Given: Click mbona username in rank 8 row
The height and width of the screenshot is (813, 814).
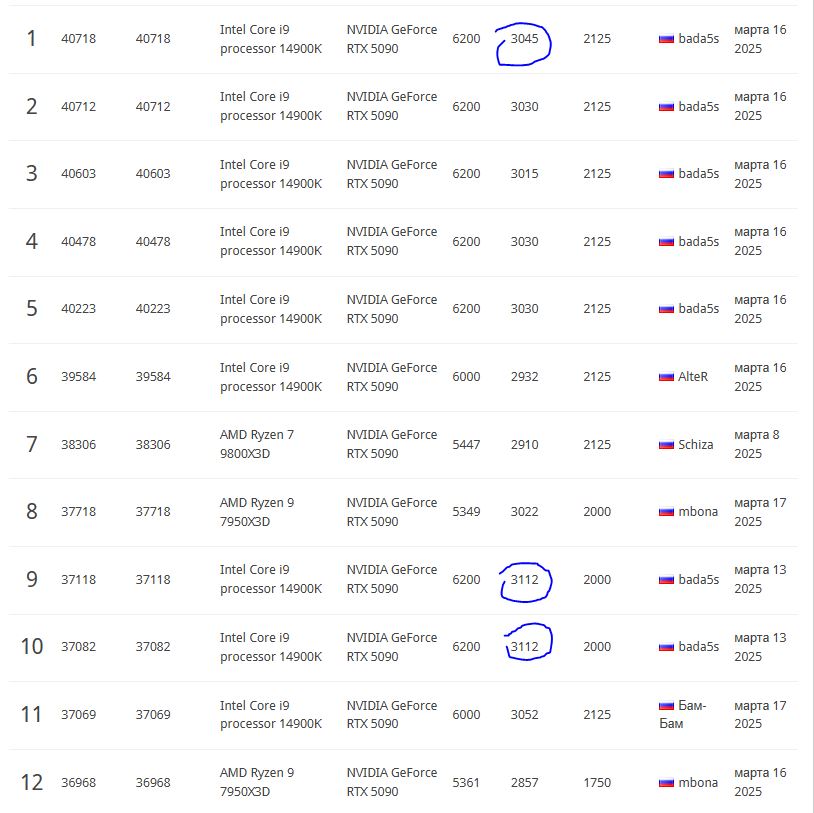Looking at the screenshot, I should [698, 512].
